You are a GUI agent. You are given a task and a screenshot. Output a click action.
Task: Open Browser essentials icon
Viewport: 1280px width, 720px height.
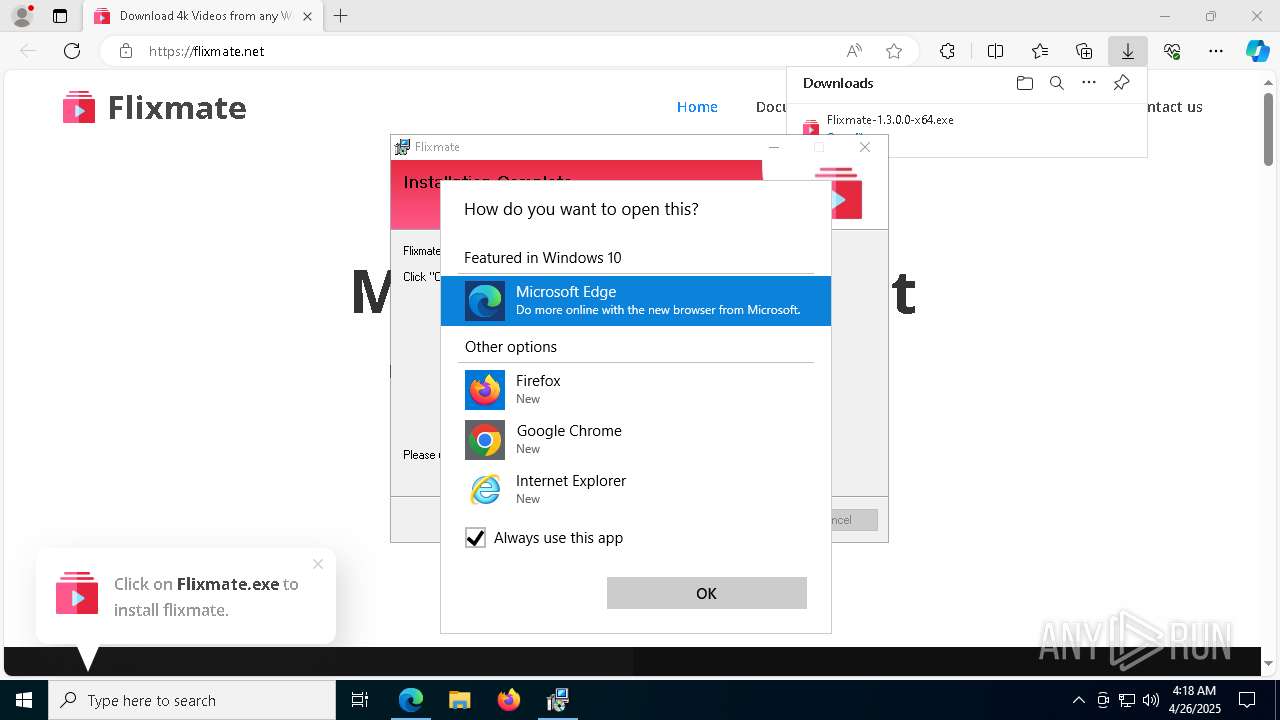(1172, 51)
